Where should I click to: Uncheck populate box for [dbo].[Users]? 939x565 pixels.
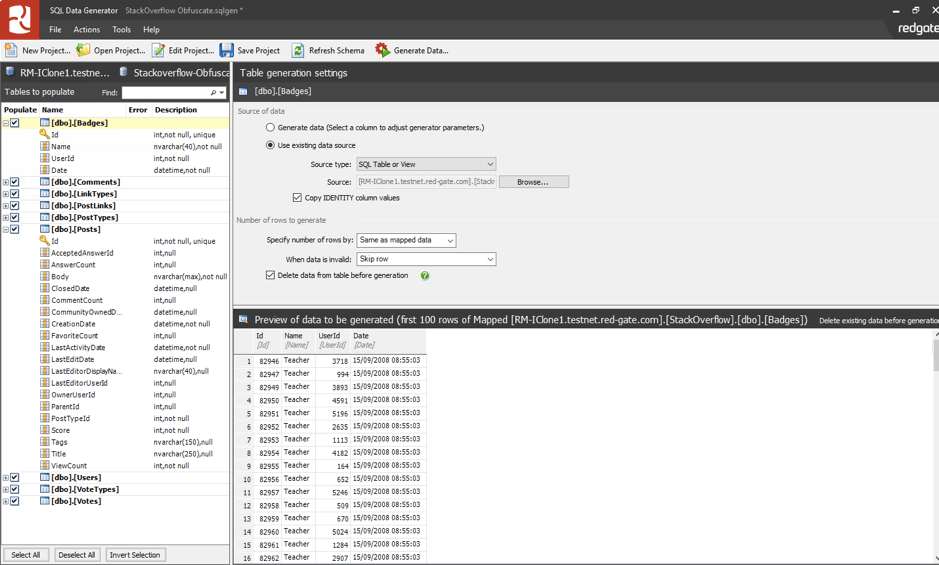[x=14, y=478]
